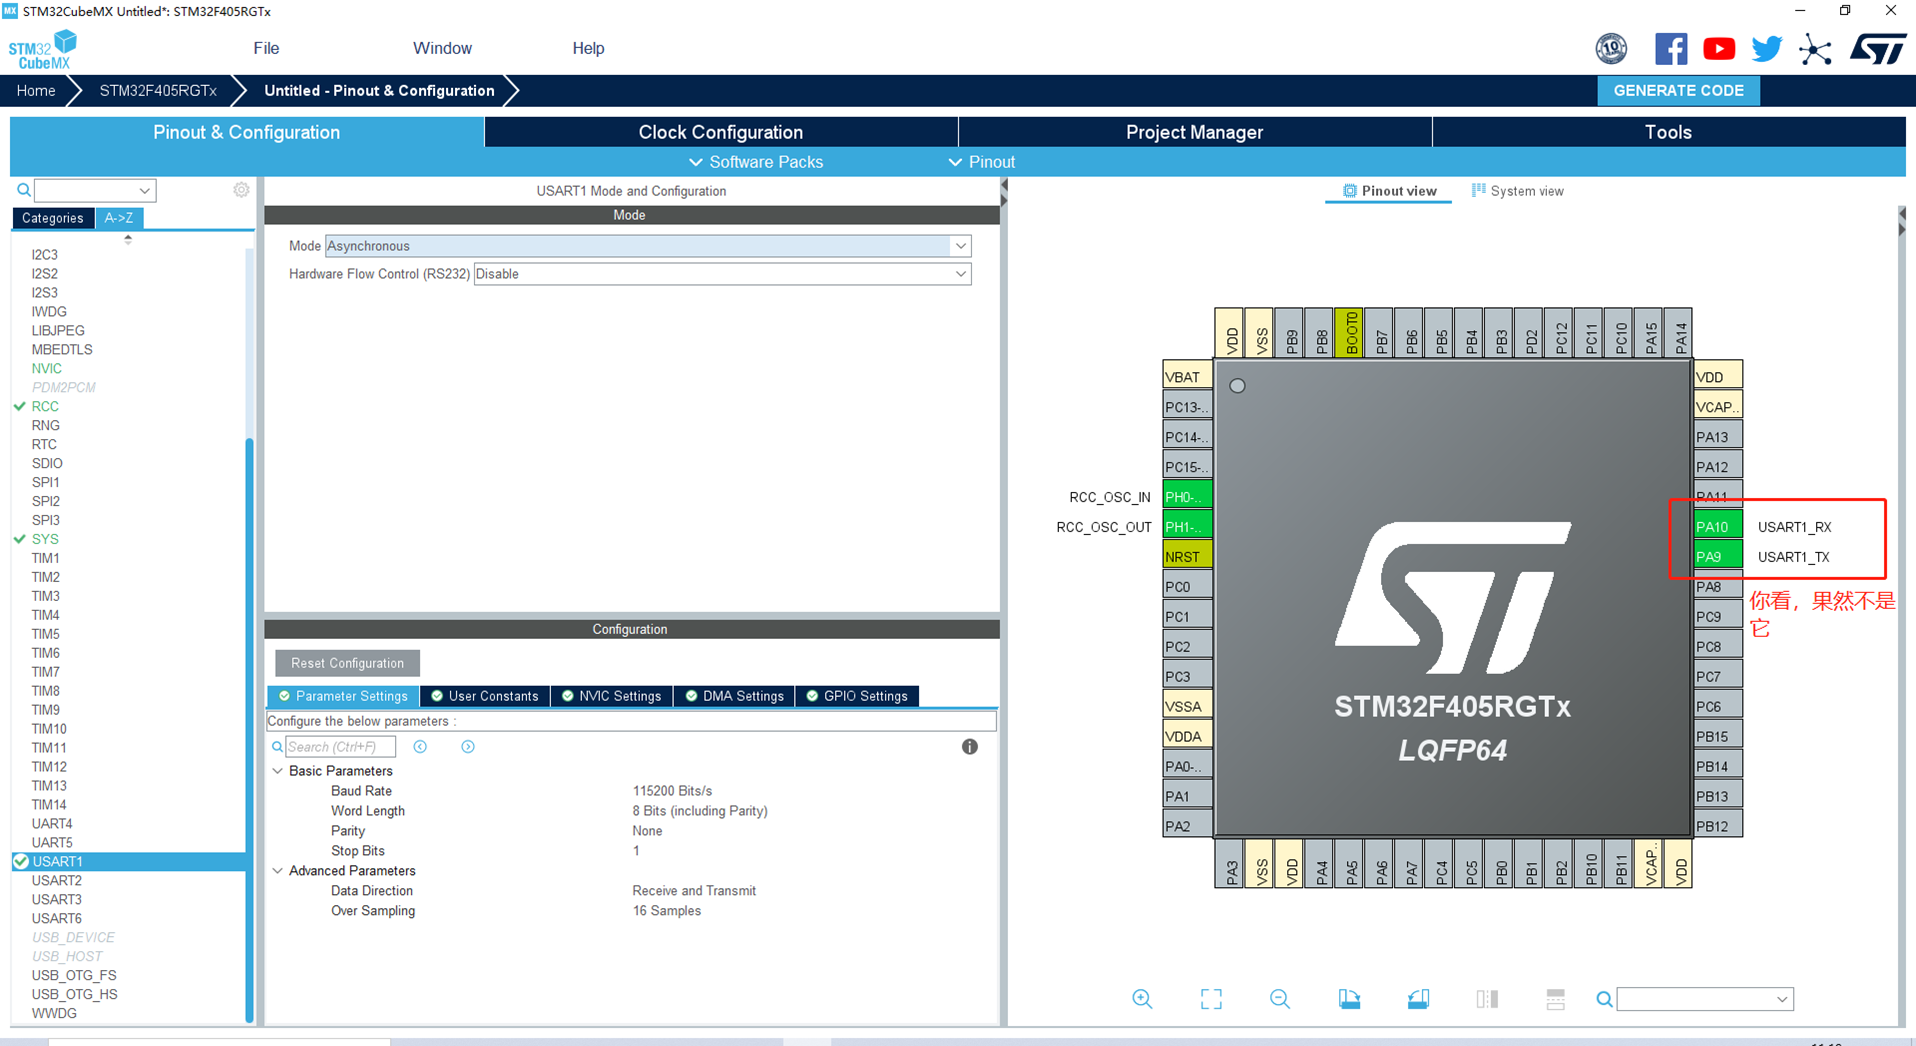This screenshot has width=1916, height=1046.
Task: Open the File menu
Action: click(x=266, y=48)
